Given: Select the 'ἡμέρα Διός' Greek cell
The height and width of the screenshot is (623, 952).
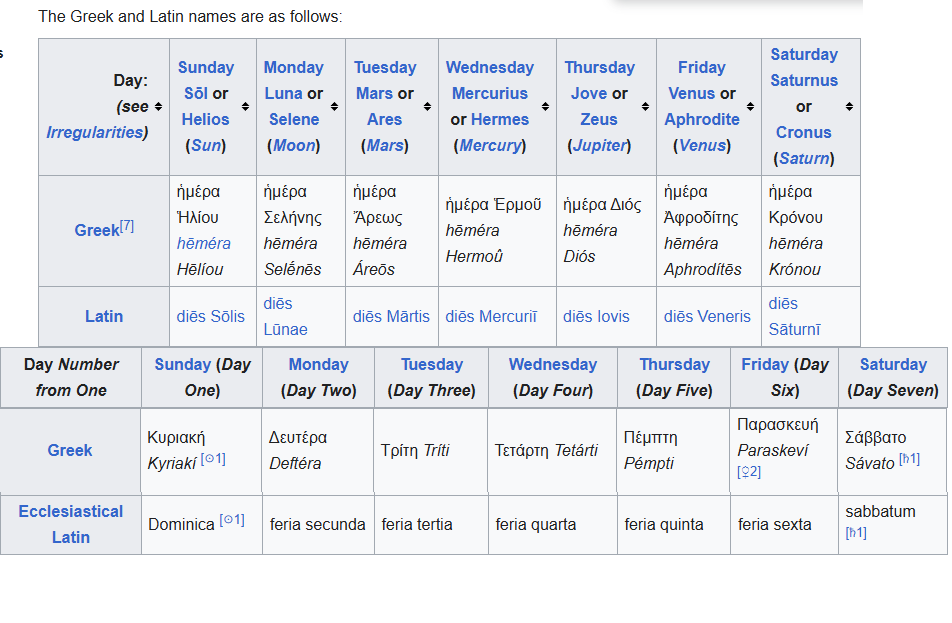Looking at the screenshot, I should coord(607,231).
